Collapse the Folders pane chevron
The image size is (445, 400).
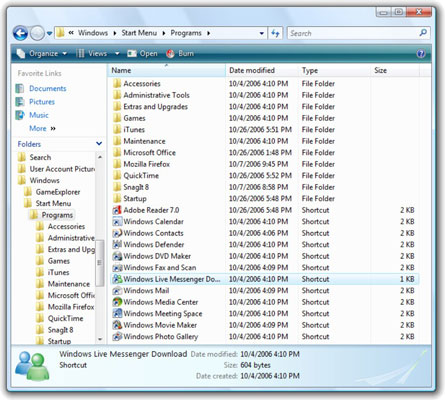99,144
